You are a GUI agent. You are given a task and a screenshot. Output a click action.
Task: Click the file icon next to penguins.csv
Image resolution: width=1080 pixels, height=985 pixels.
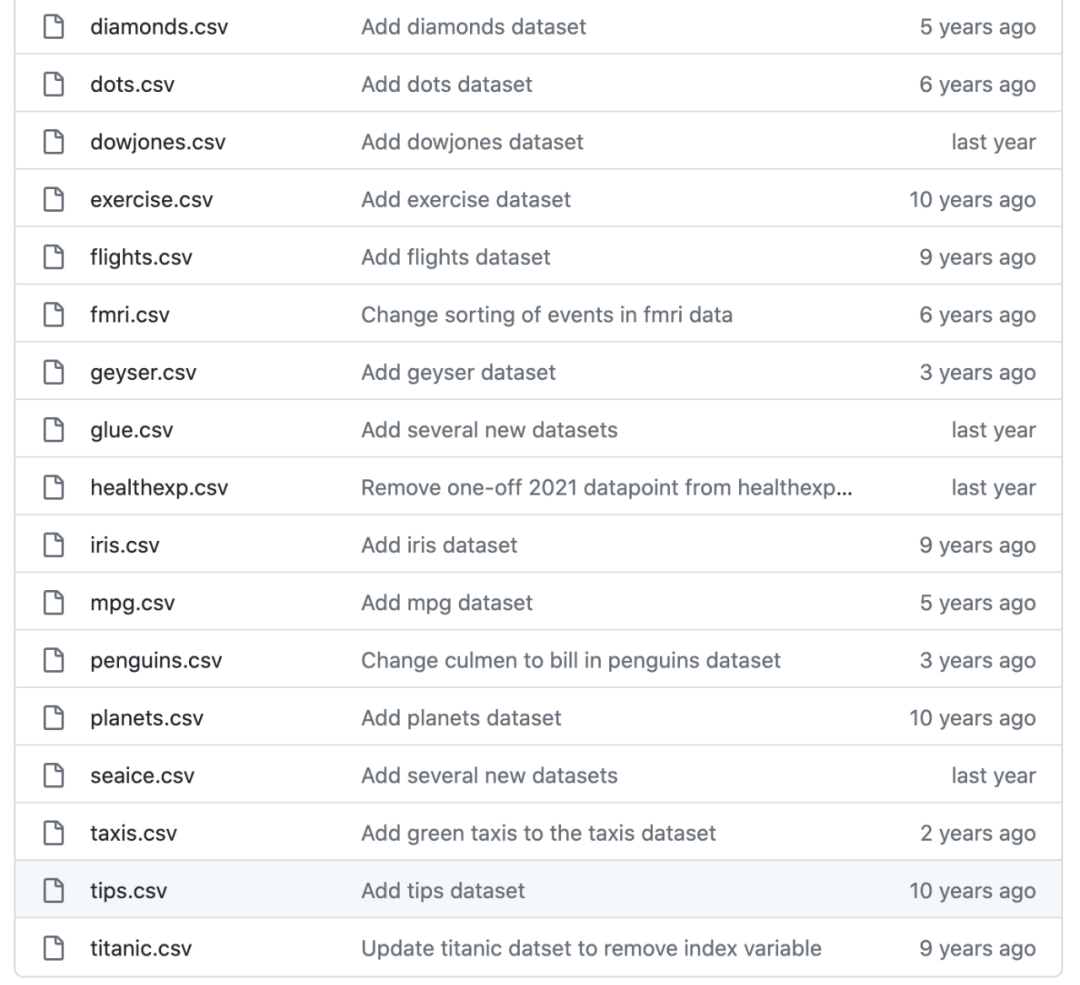pyautogui.click(x=51, y=661)
